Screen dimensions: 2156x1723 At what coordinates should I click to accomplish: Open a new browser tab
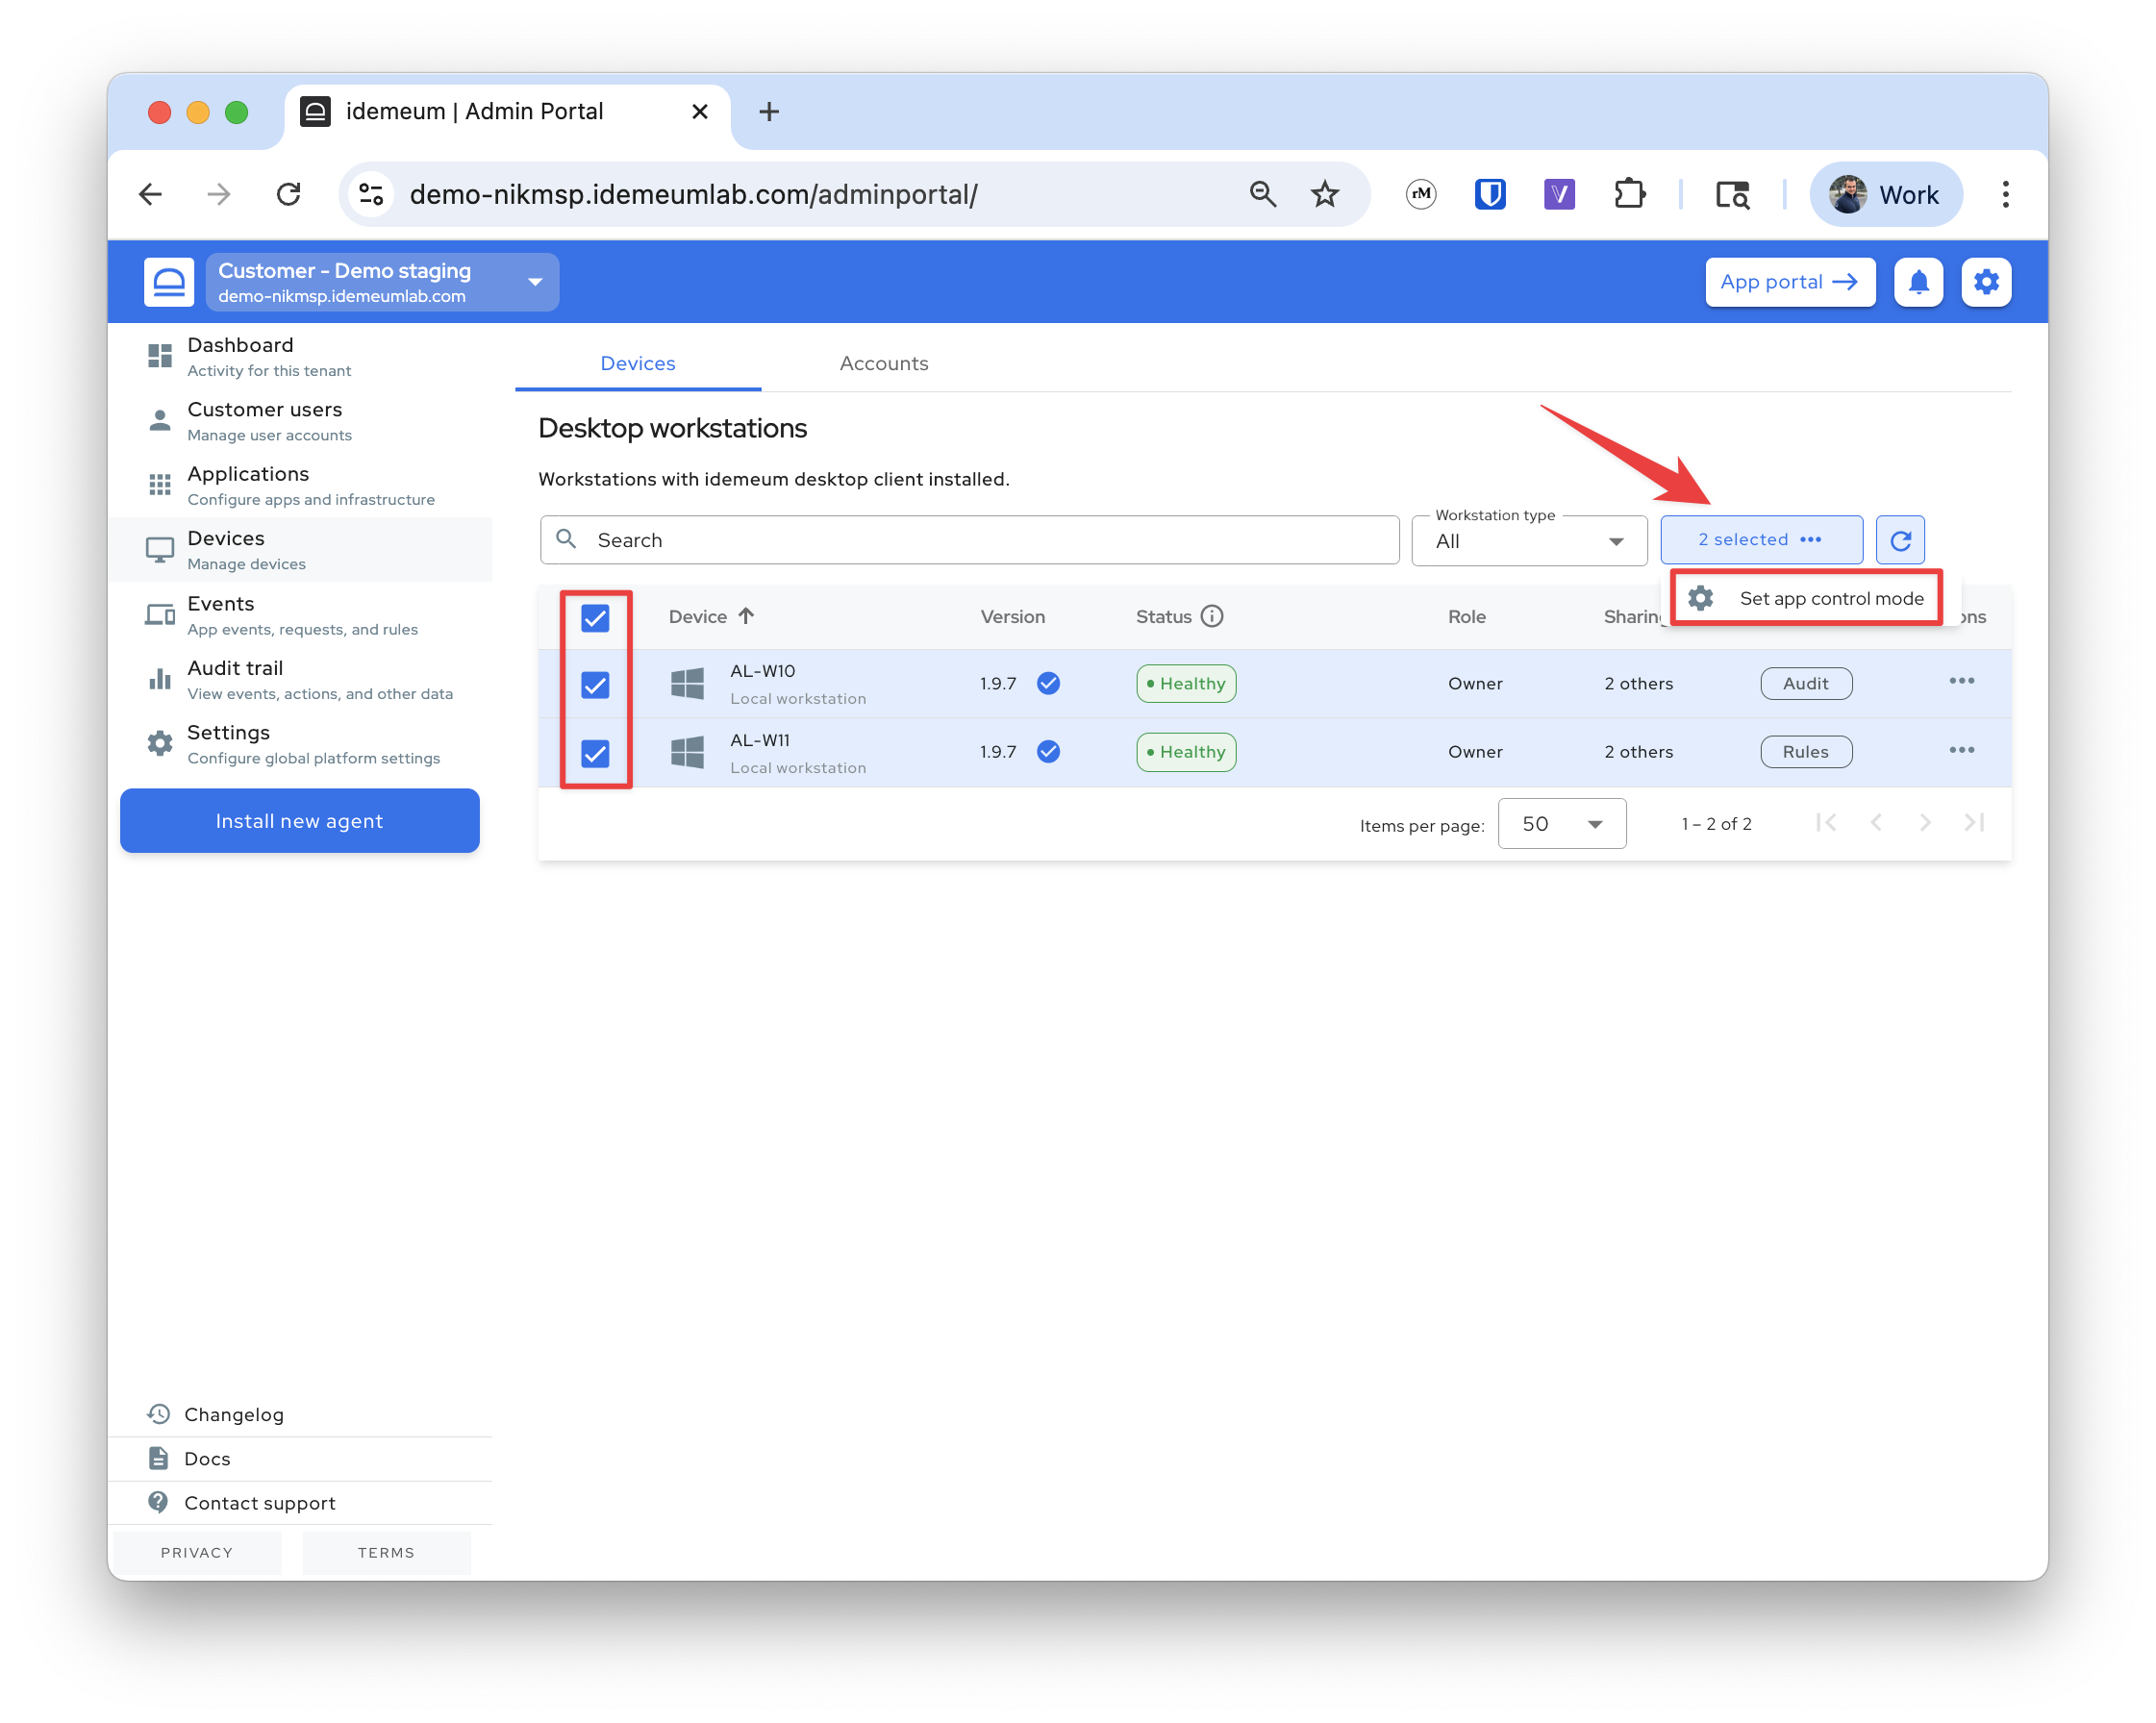pyautogui.click(x=768, y=111)
